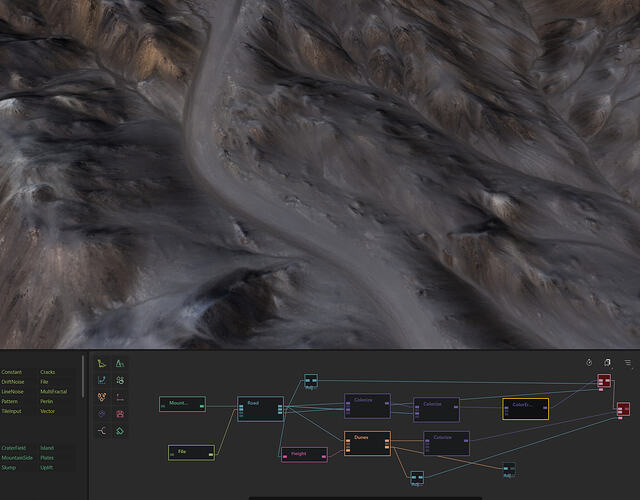
Task: Select Perlin in the node list
Action: [x=47, y=401]
